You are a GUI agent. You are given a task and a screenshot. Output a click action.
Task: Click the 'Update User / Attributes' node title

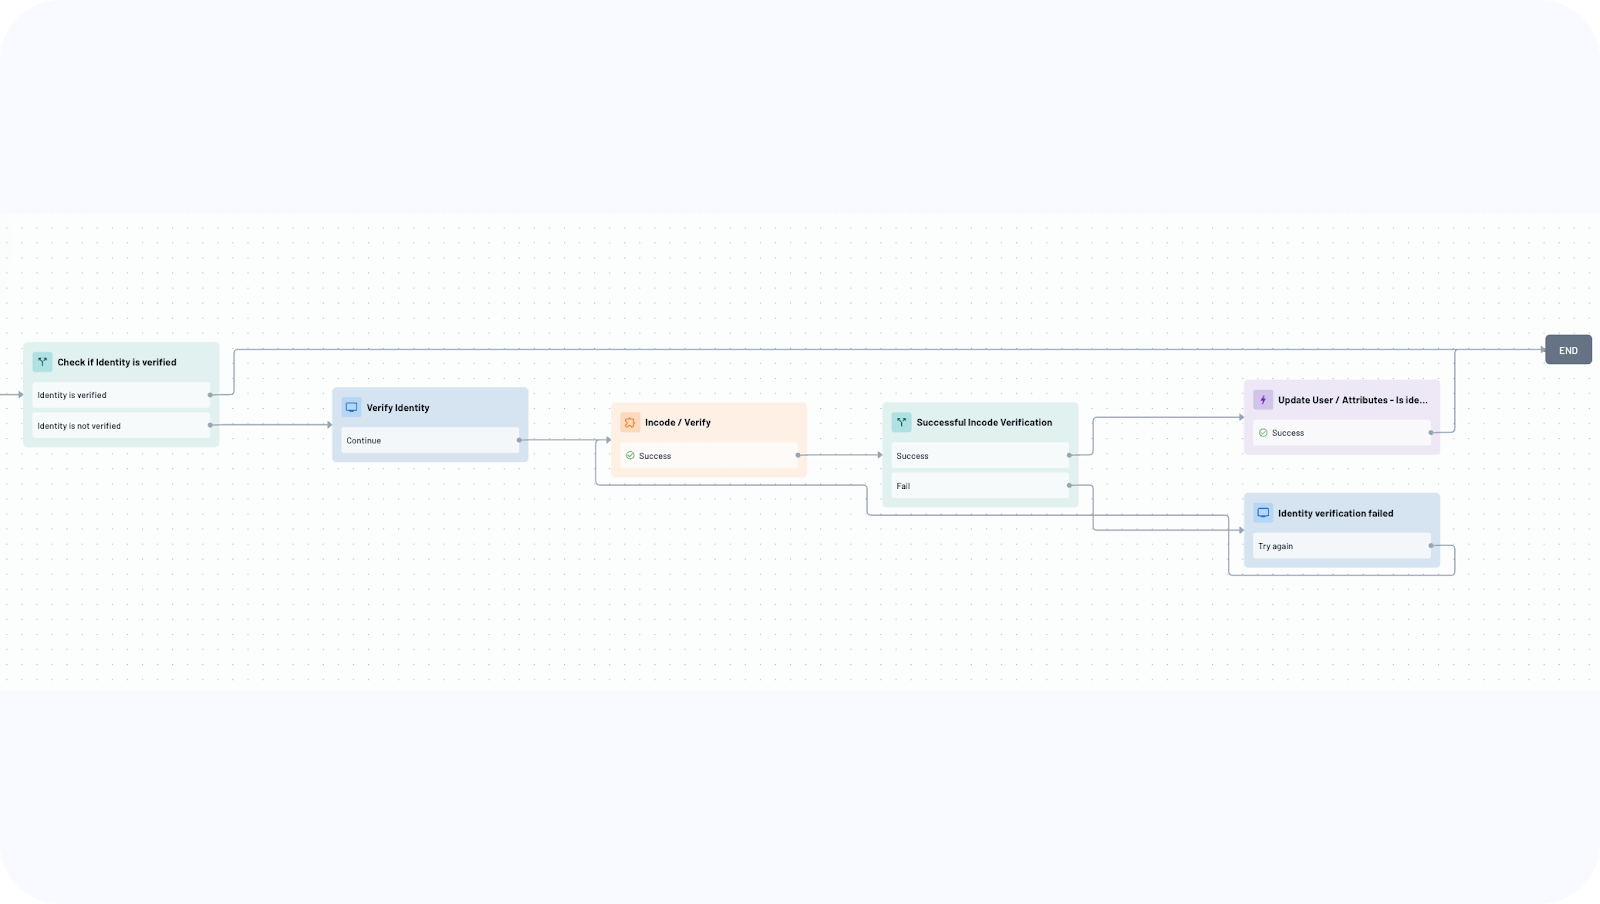tap(1352, 400)
